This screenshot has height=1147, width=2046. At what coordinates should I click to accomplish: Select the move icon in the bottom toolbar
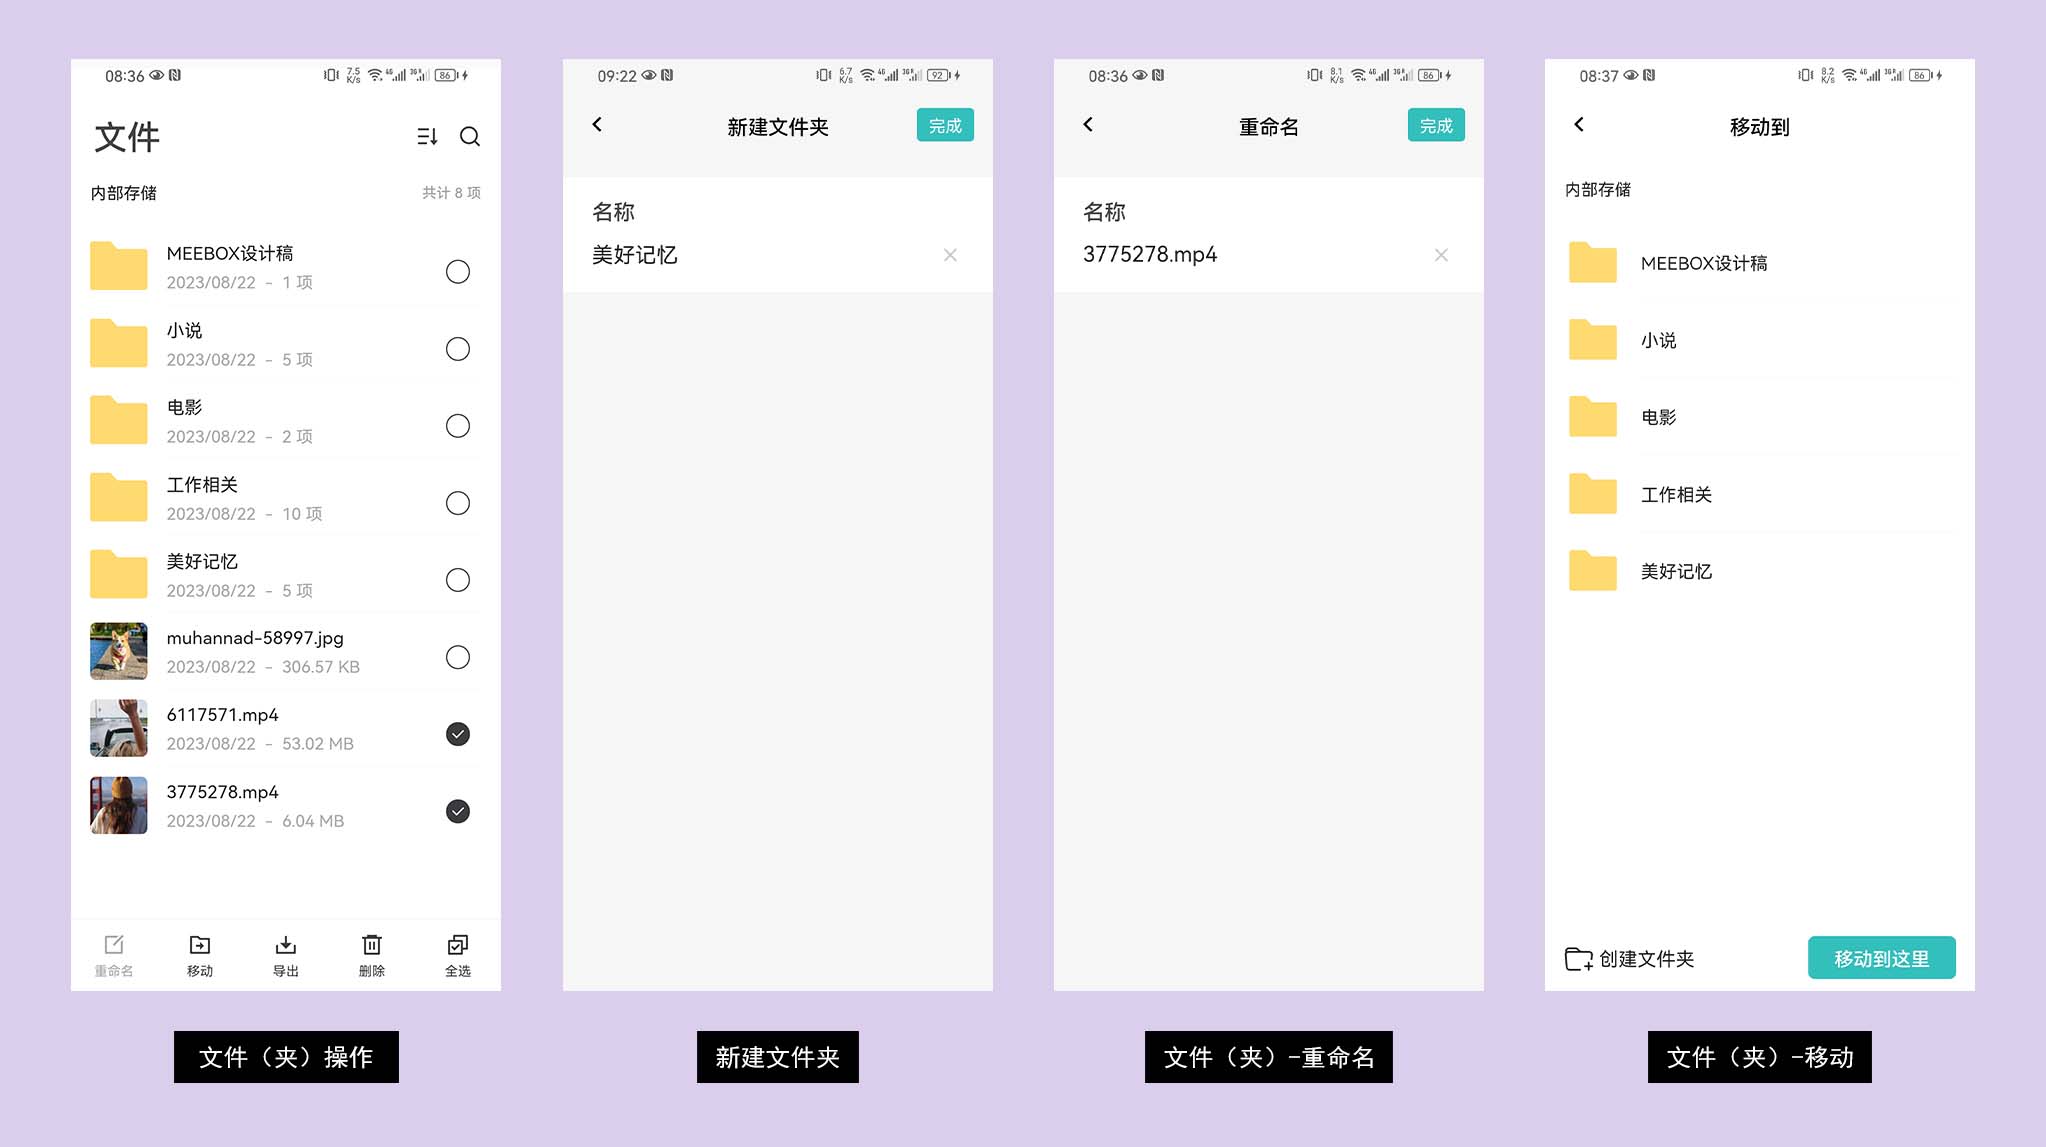click(199, 953)
